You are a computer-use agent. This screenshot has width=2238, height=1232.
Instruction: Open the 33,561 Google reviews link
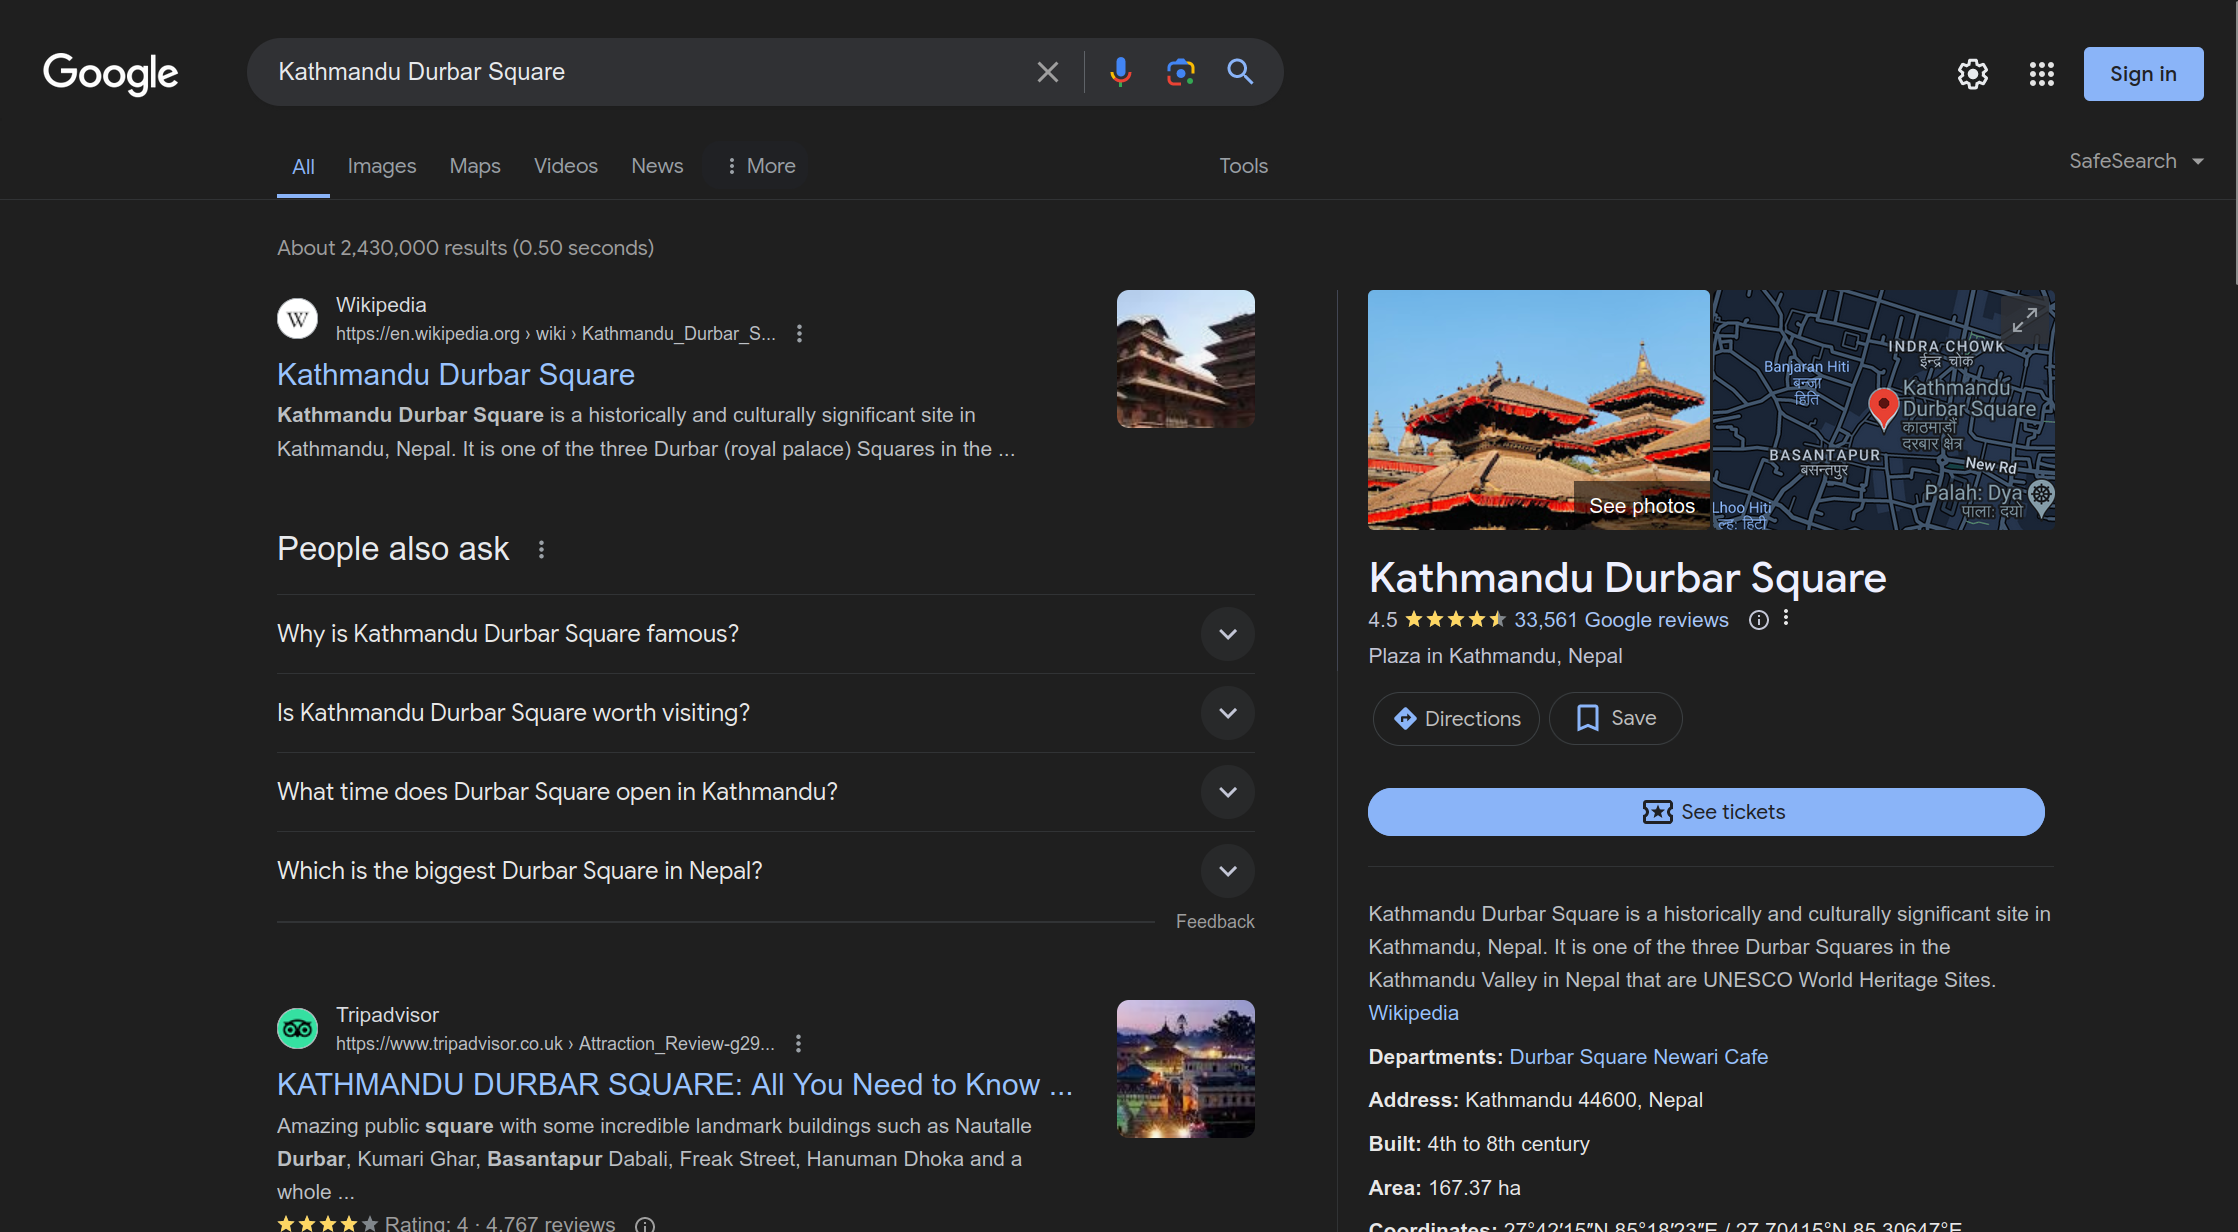coord(1621,620)
